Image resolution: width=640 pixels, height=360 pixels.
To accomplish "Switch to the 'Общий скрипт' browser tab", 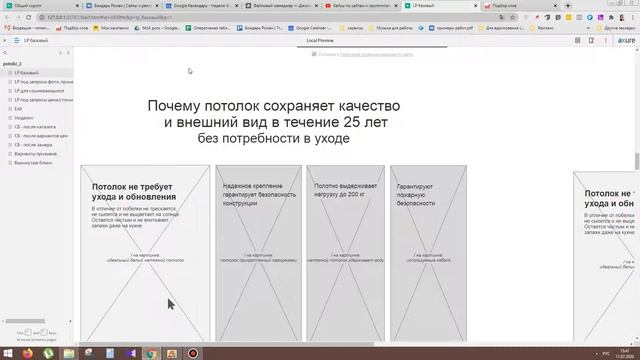I will coord(41,6).
